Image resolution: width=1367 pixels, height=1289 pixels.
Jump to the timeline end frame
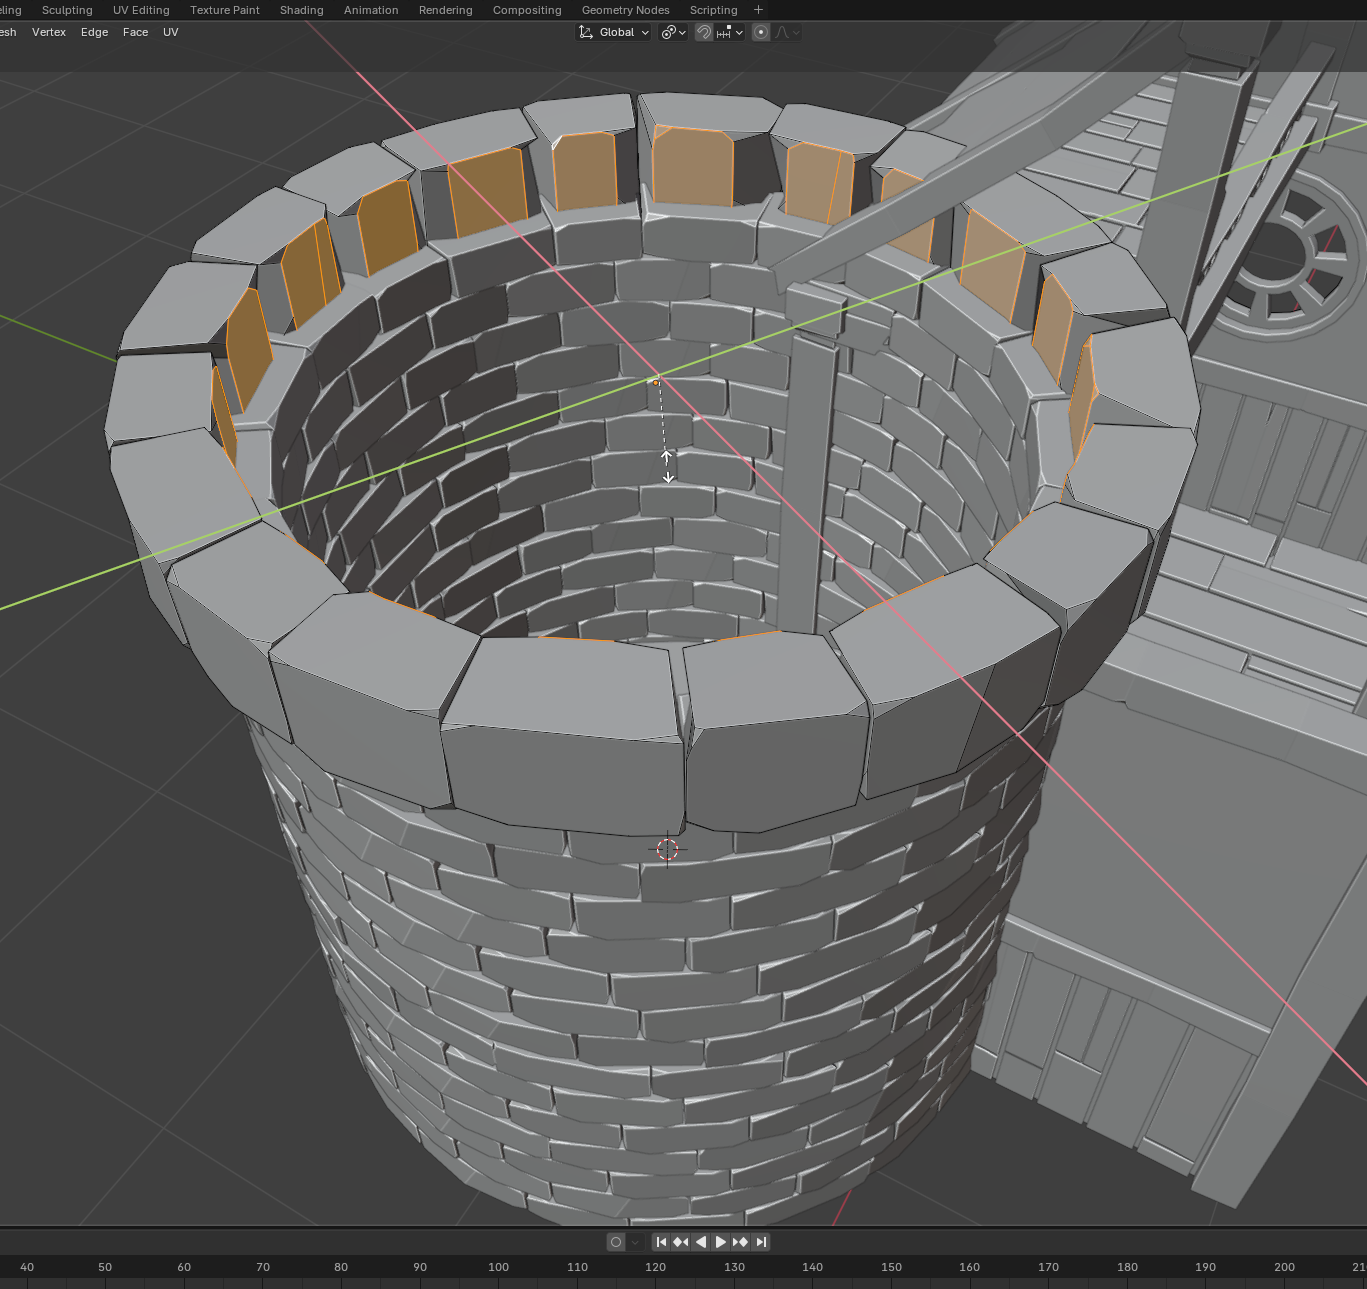(761, 1242)
